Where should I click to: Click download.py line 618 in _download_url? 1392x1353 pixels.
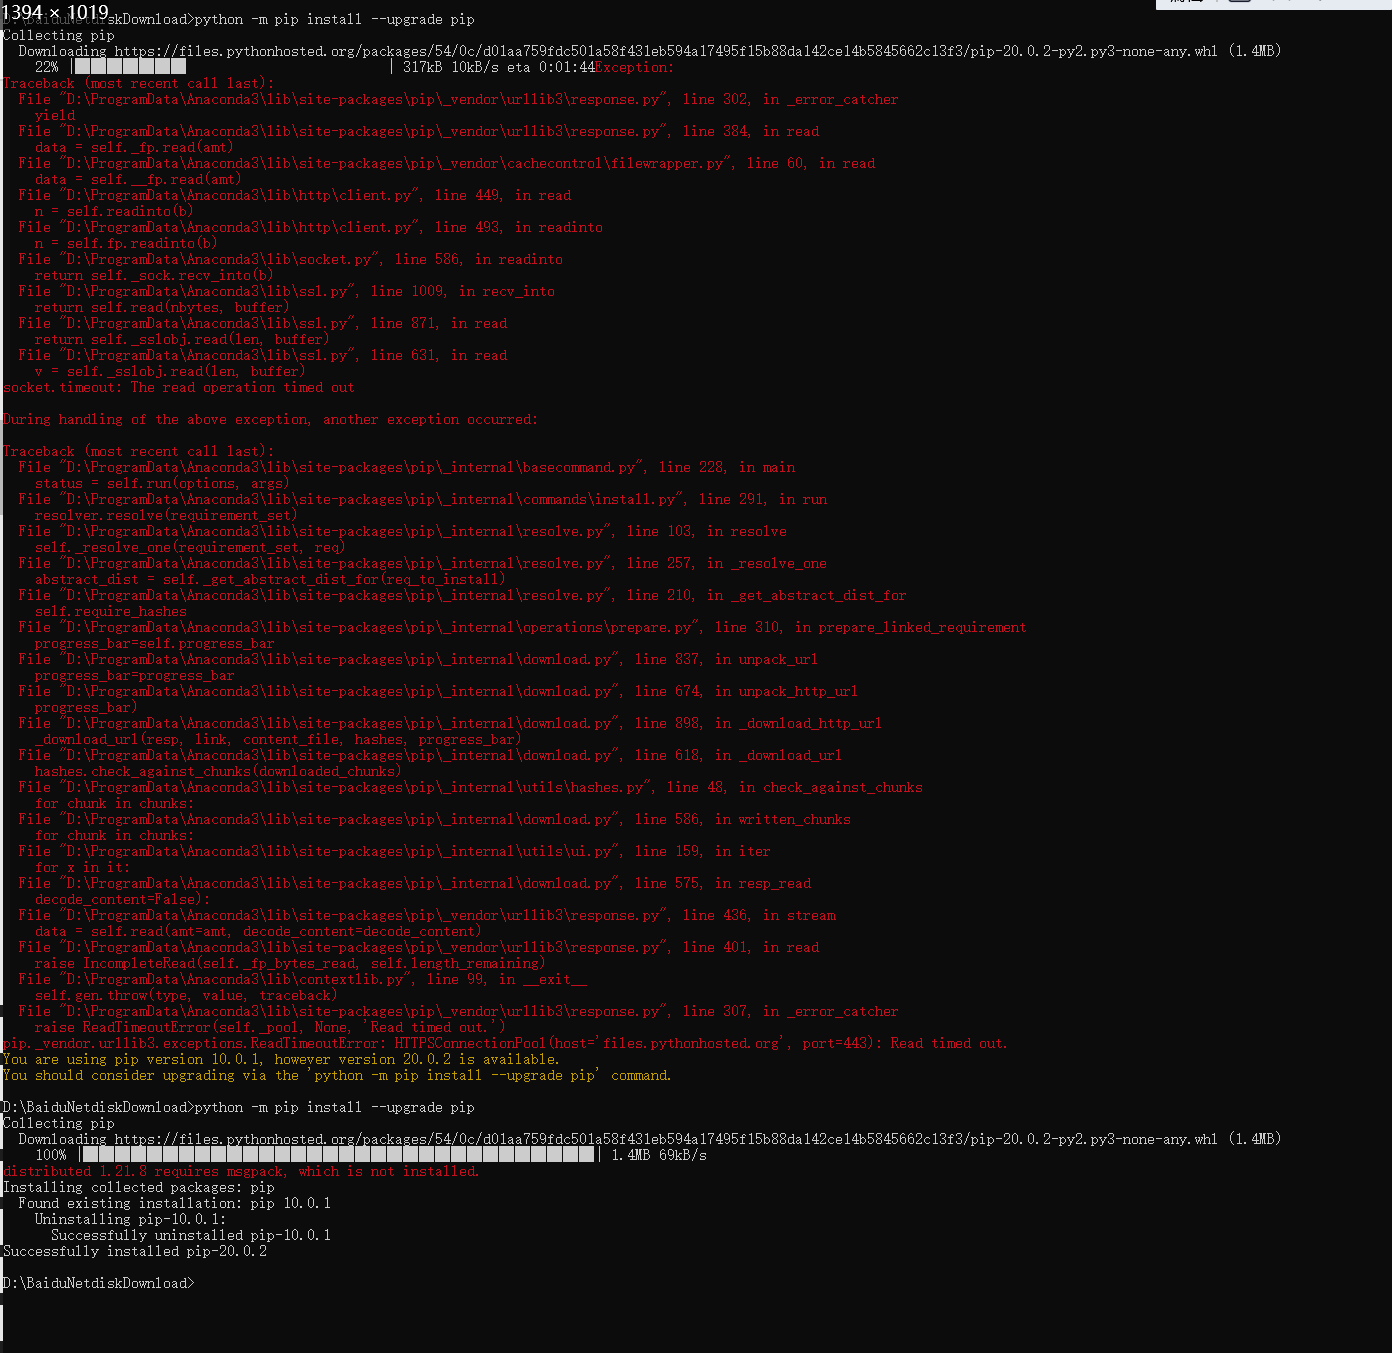(430, 755)
